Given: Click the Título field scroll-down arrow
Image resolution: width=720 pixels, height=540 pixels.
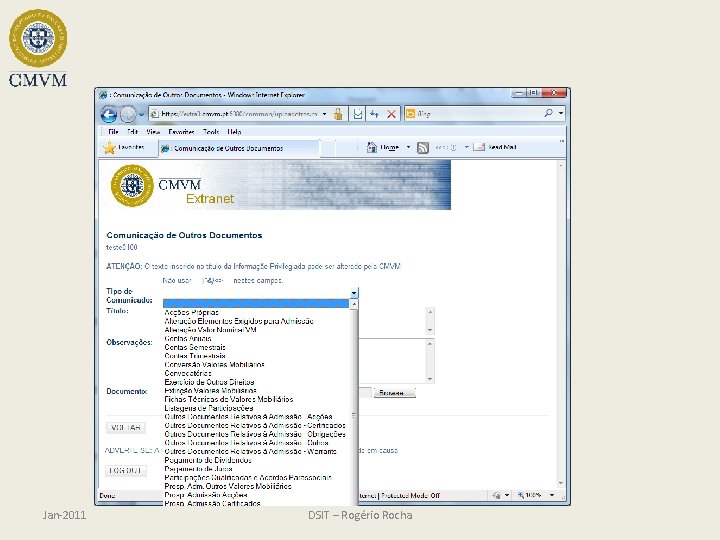Looking at the screenshot, I should (430, 330).
